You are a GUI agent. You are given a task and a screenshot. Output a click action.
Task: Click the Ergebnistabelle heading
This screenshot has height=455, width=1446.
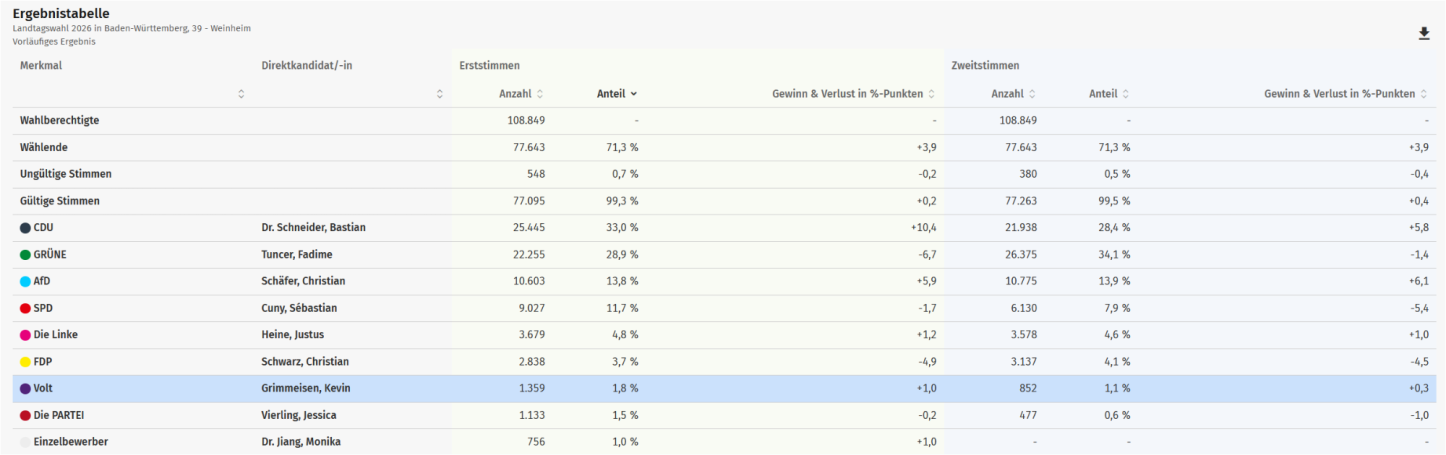[61, 14]
